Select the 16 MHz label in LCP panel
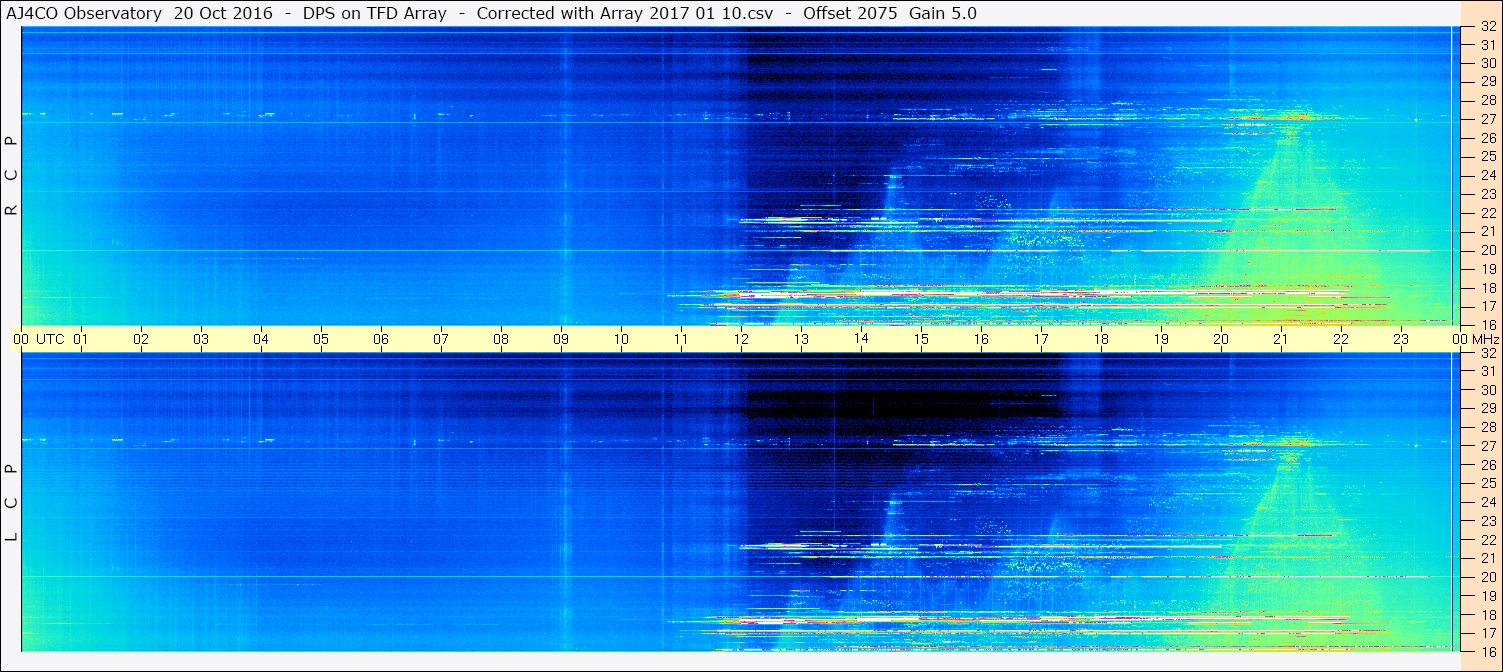 tap(1488, 651)
